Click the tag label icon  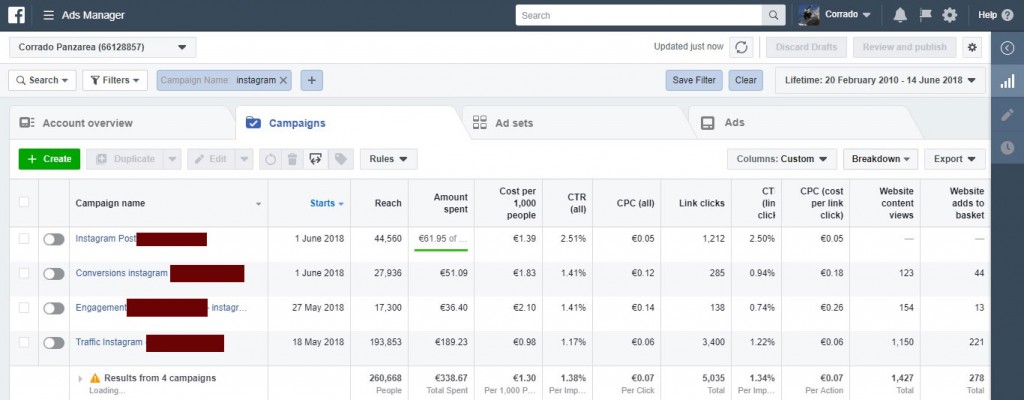[340, 159]
